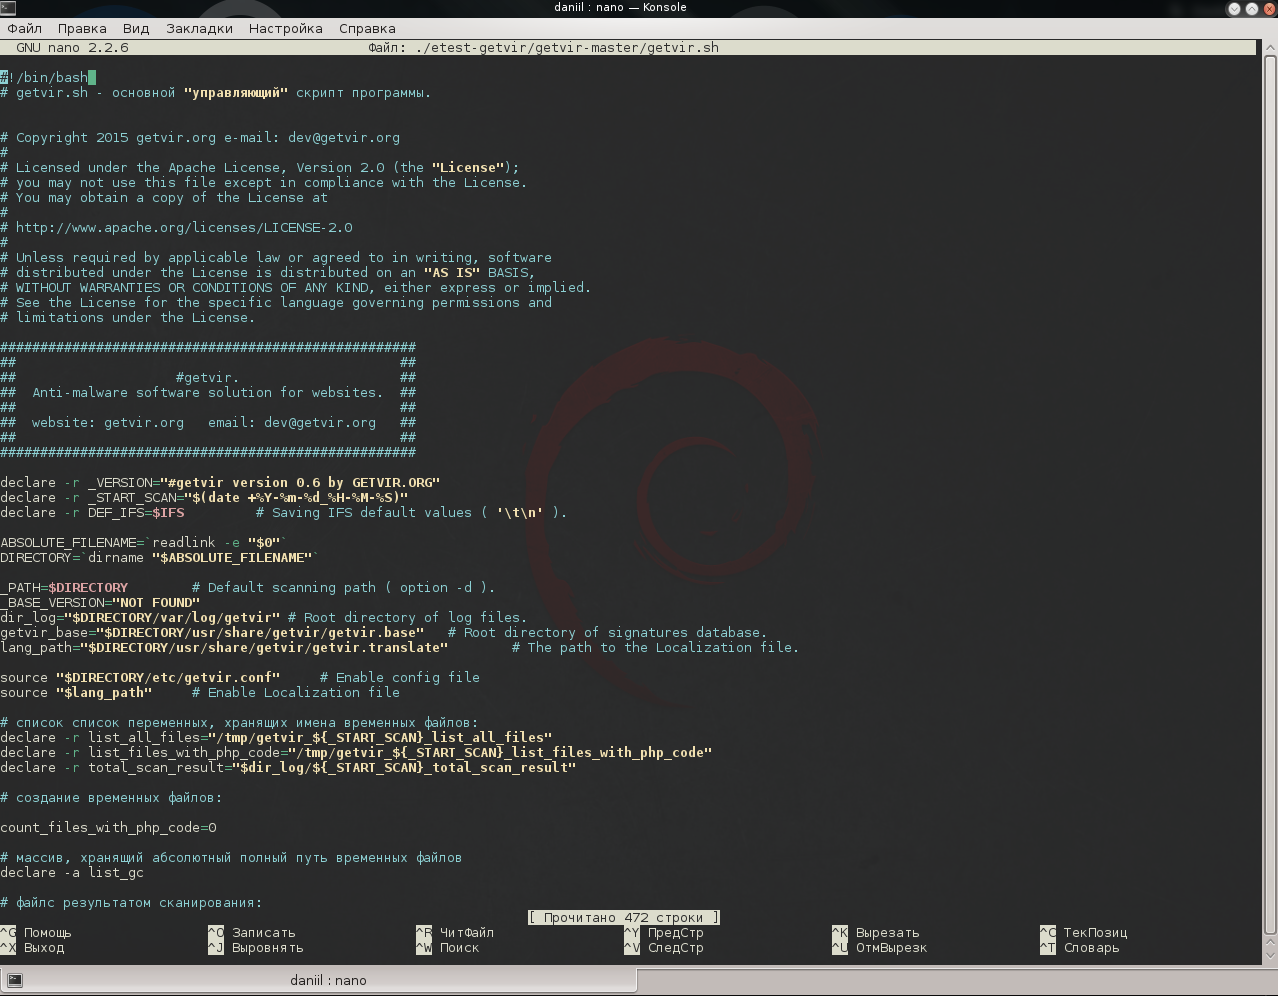1278x996 pixels.
Task: Expand the Вид menu
Action: (x=136, y=28)
